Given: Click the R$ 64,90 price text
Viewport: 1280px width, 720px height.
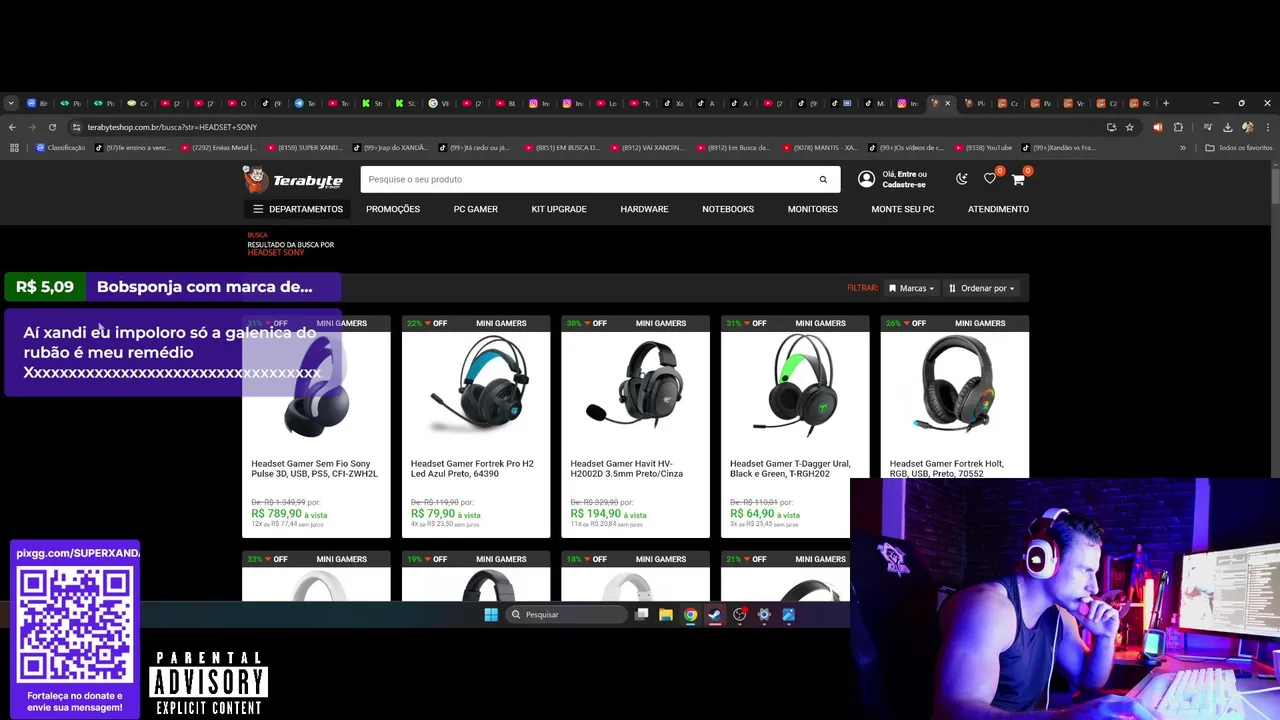Looking at the screenshot, I should click(752, 514).
